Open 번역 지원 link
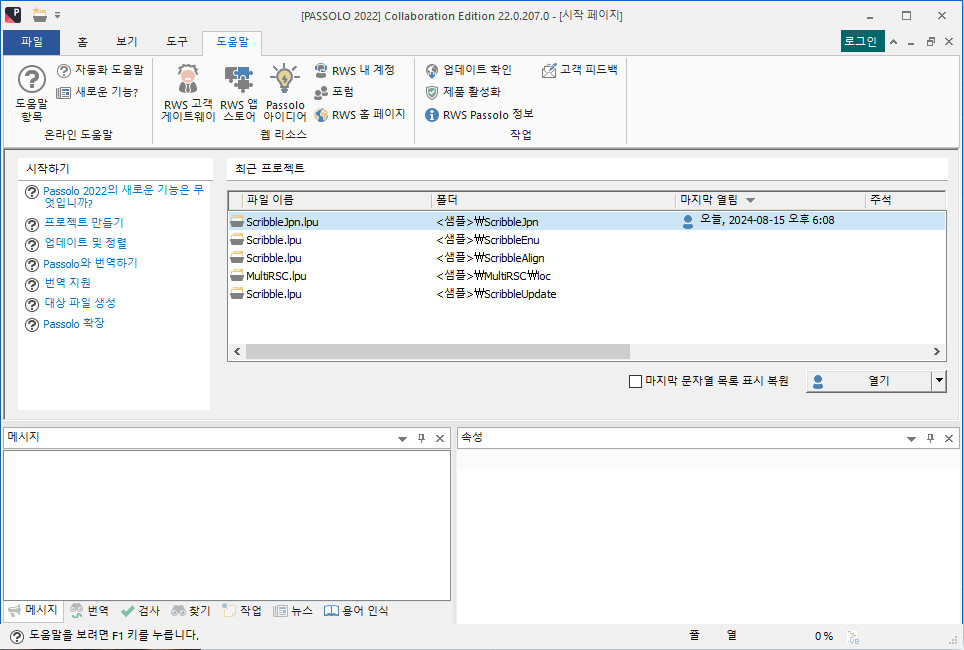964x650 pixels. coord(68,283)
